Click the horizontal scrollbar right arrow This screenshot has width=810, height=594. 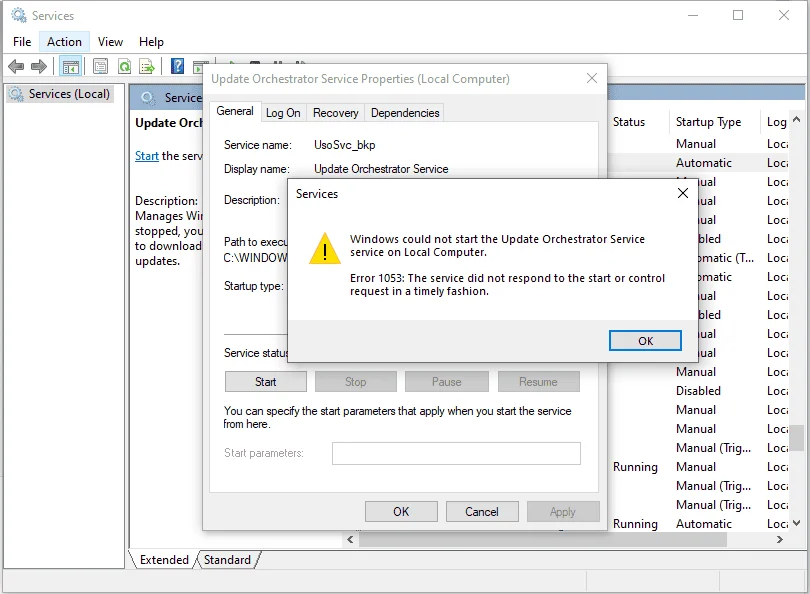[780, 540]
